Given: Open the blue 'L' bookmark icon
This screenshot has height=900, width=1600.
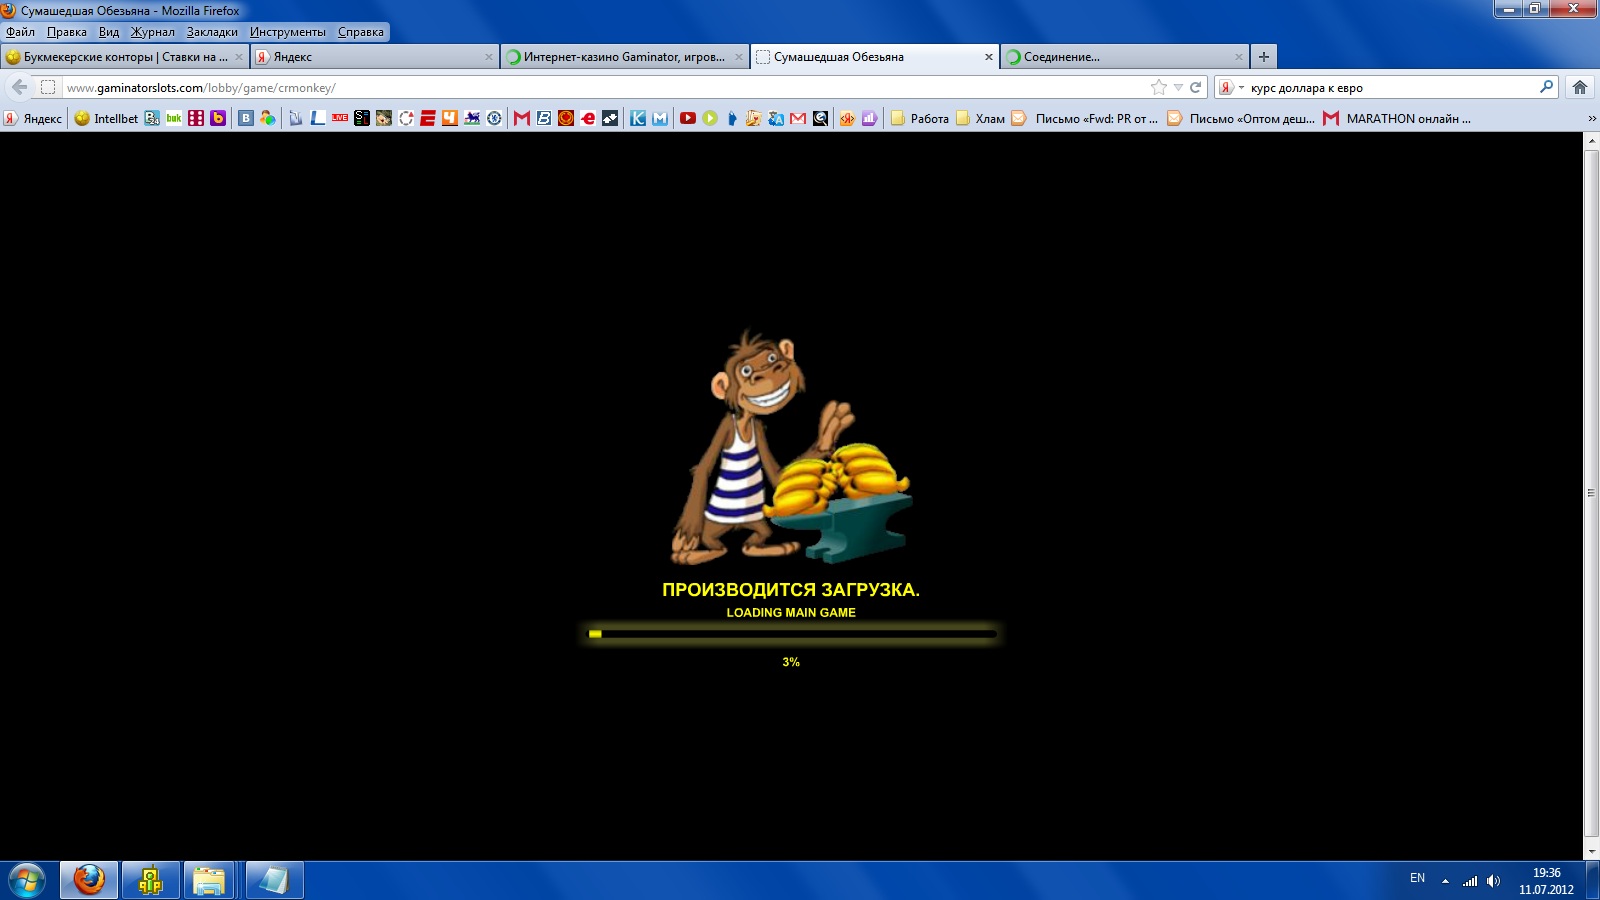Looking at the screenshot, I should (x=318, y=118).
